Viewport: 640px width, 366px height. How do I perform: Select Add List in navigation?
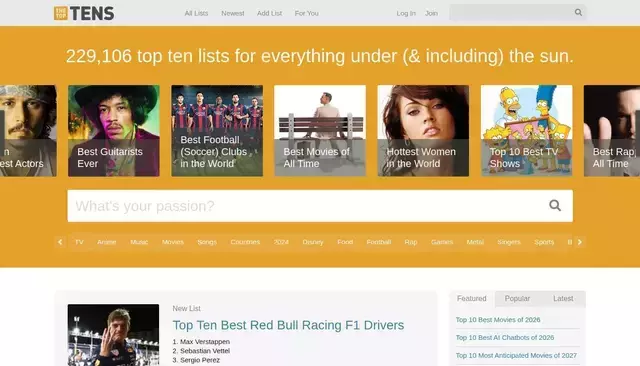pyautogui.click(x=269, y=13)
